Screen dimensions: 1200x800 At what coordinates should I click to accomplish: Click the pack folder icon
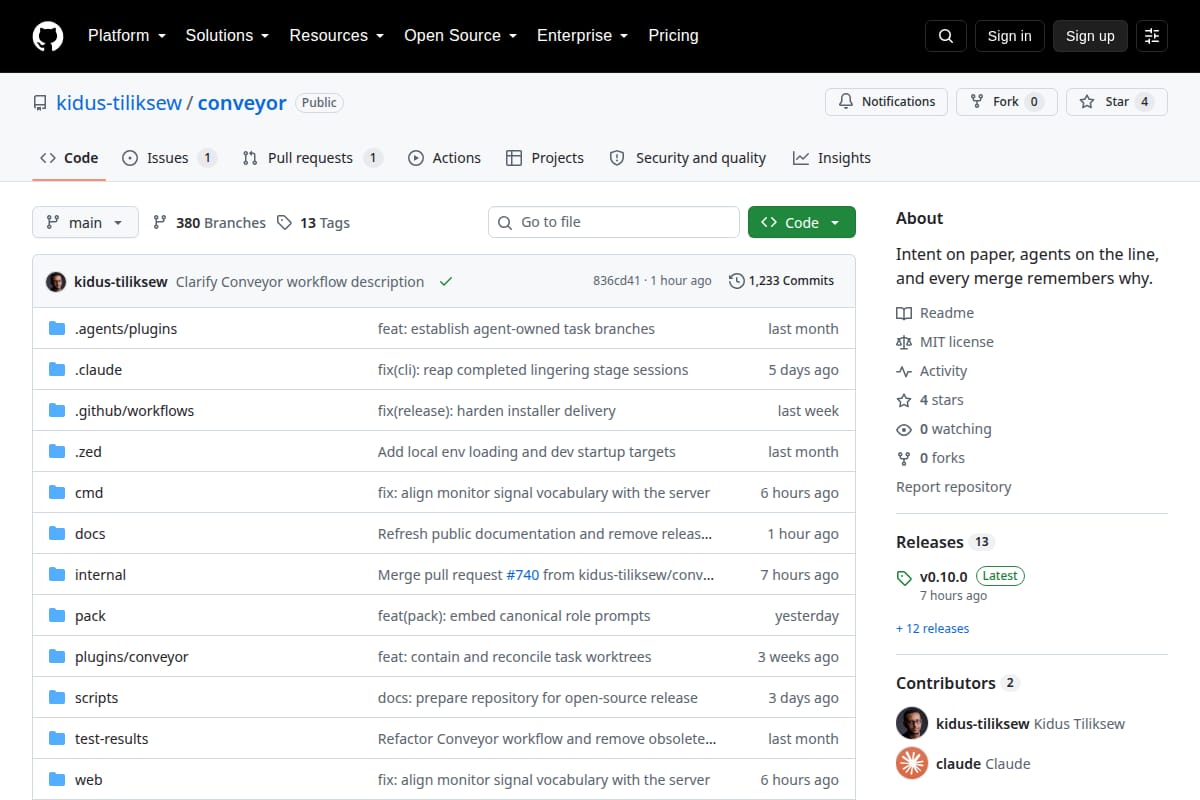(x=57, y=616)
